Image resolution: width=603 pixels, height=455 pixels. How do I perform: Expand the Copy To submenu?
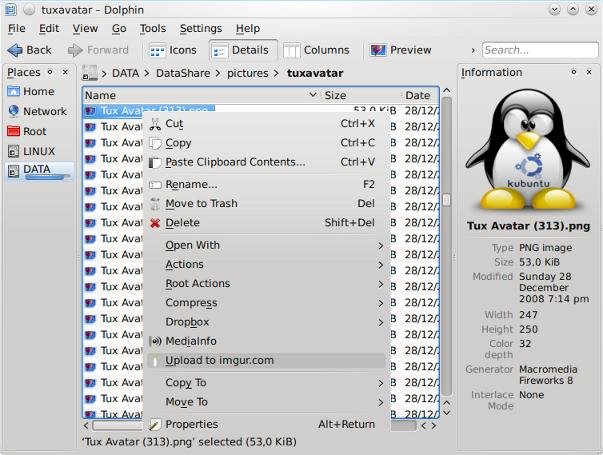265,383
